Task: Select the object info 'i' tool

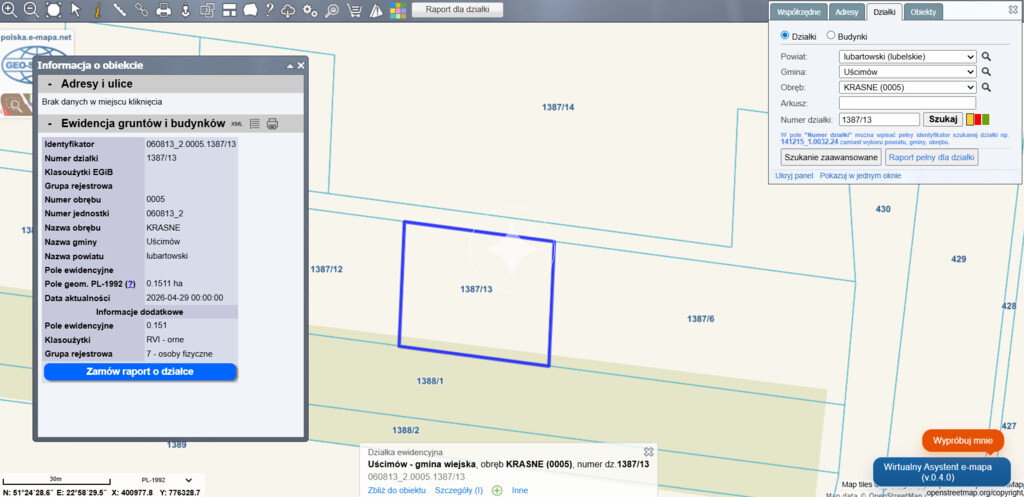Action: (x=98, y=10)
